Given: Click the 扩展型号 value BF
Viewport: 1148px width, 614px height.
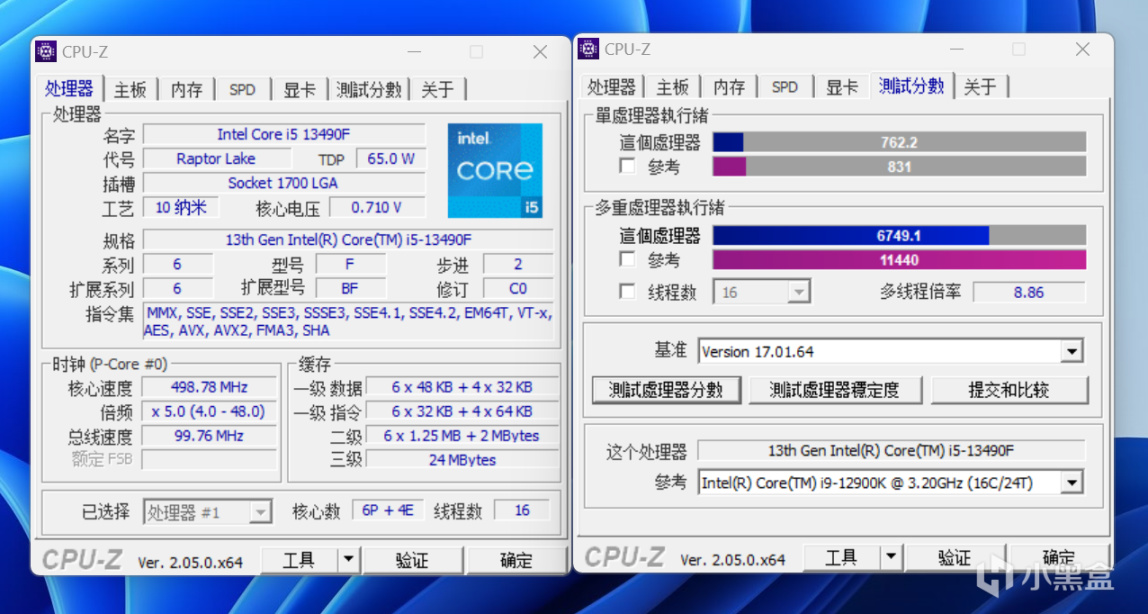Looking at the screenshot, I should click(x=350, y=288).
